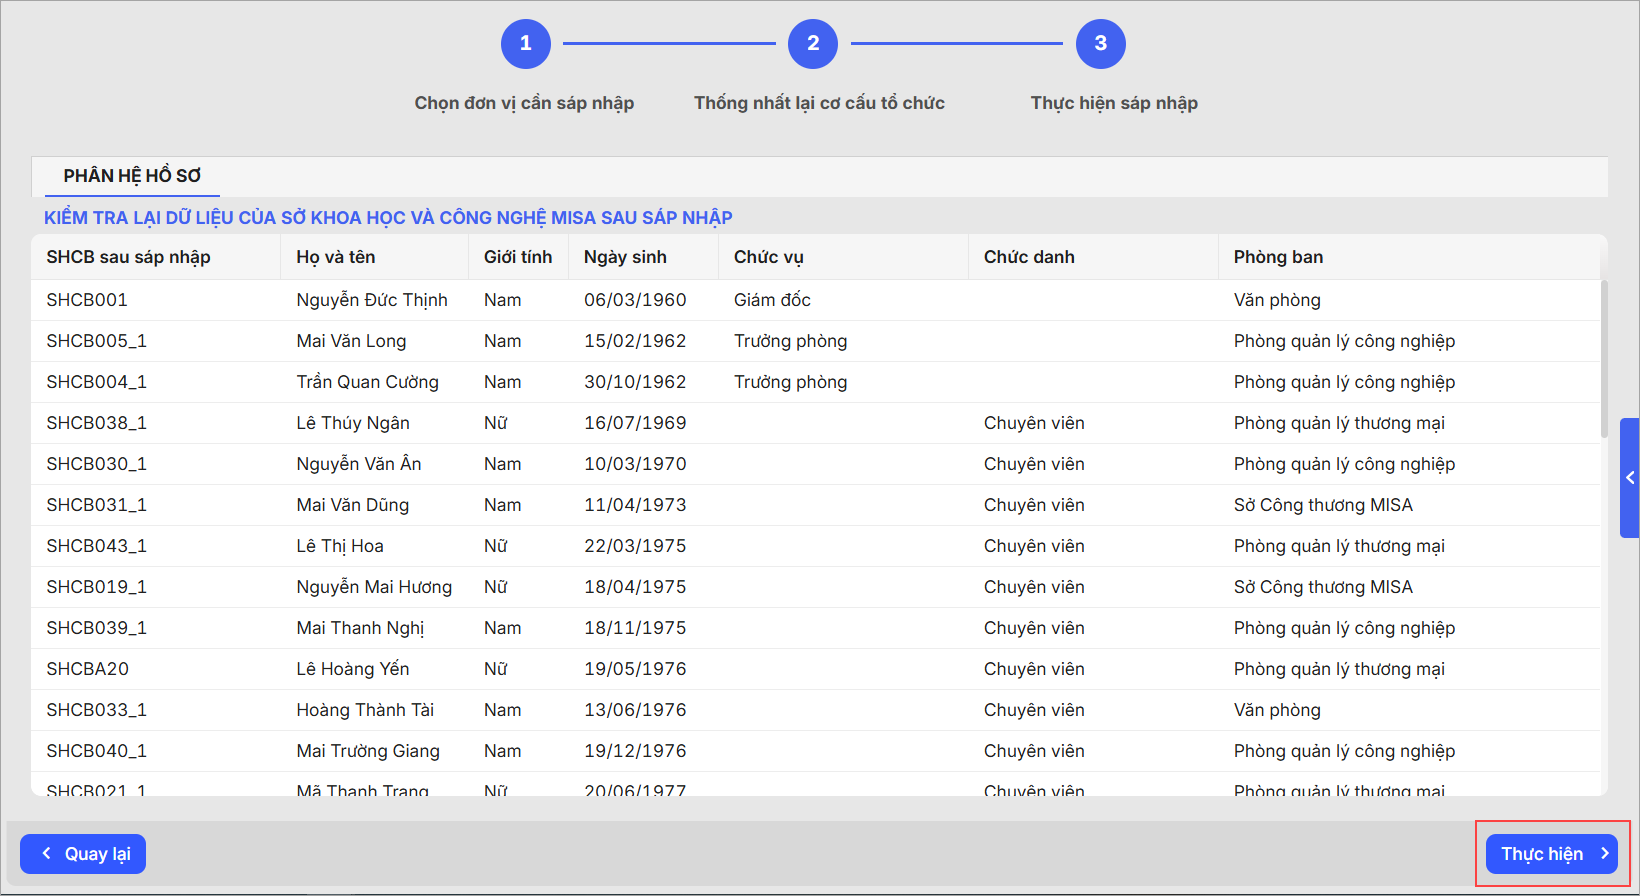Expand the blue side panel arrow
This screenshot has height=896, width=1640.
(x=1629, y=478)
